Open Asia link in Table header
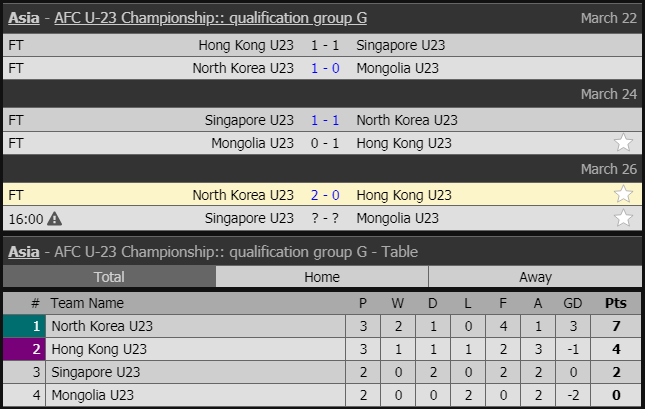The width and height of the screenshot is (645, 409). coord(24,252)
